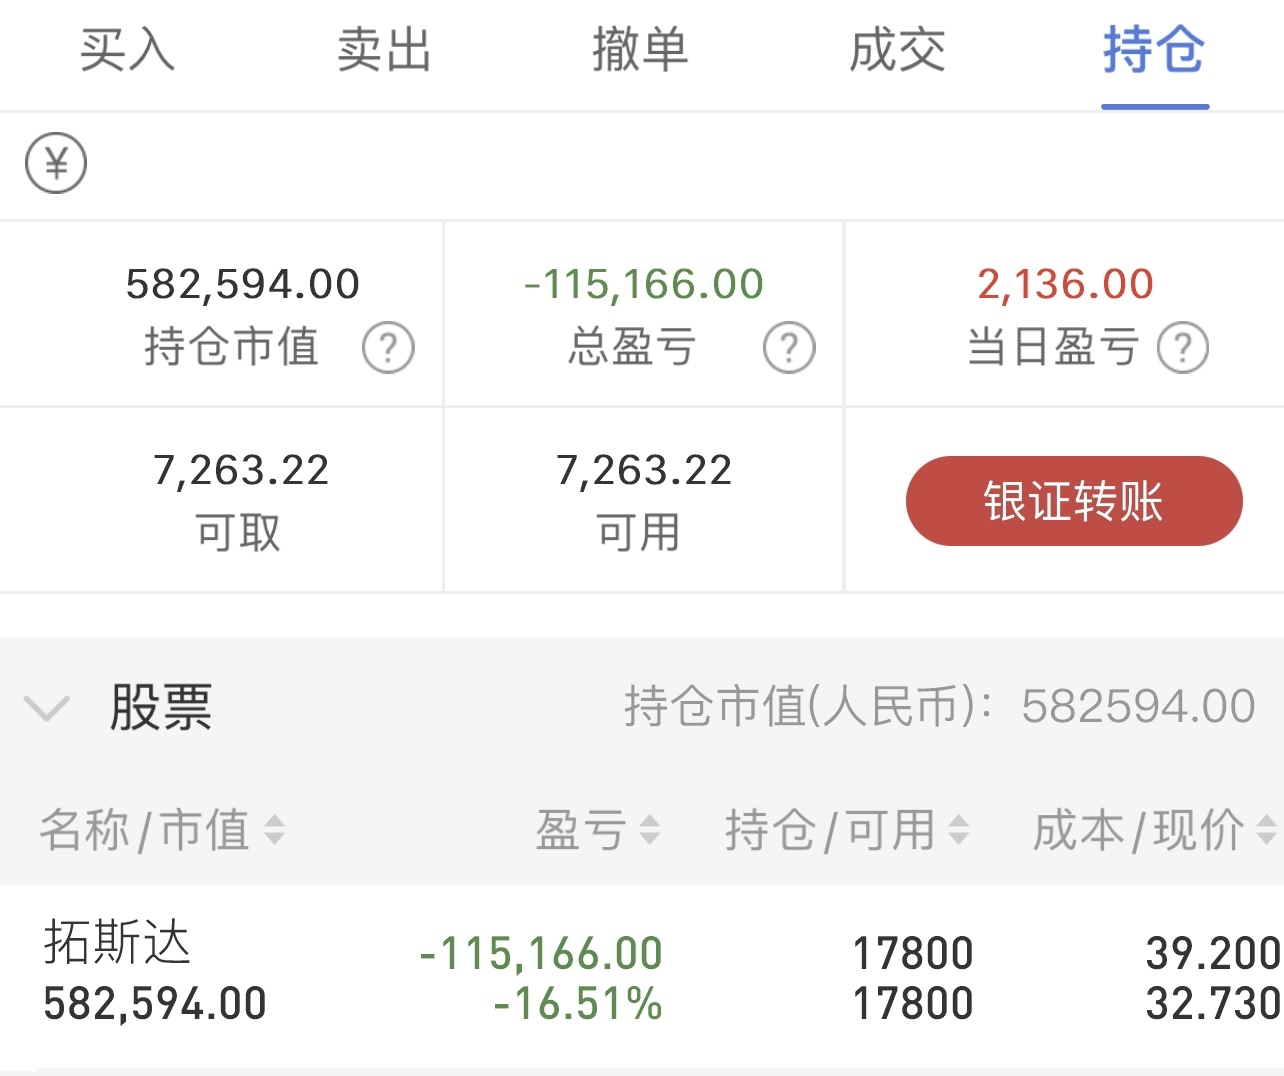This screenshot has width=1284, height=1076.
Task: Open help icon beside 总盈亏
Action: (x=789, y=348)
